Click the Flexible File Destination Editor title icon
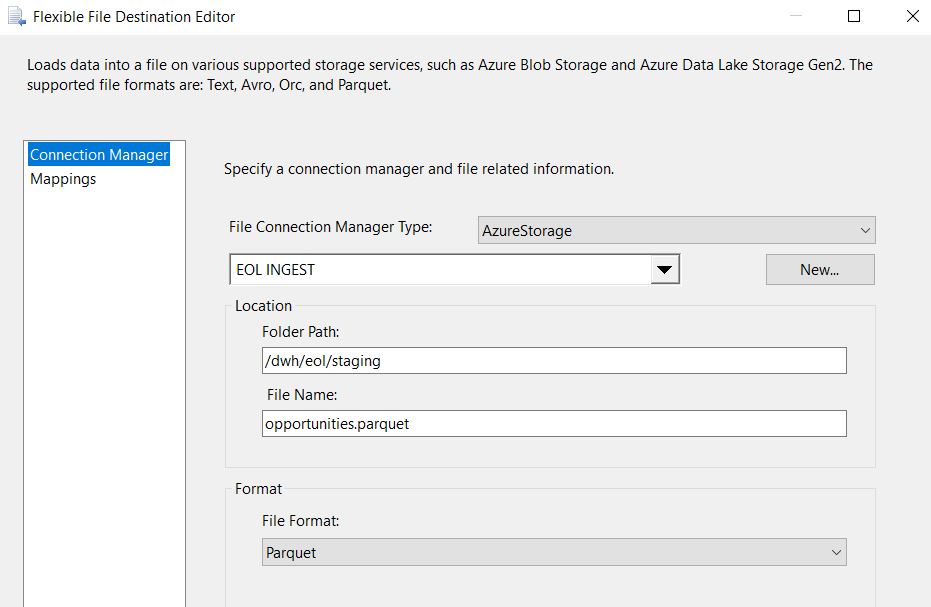 (17, 17)
